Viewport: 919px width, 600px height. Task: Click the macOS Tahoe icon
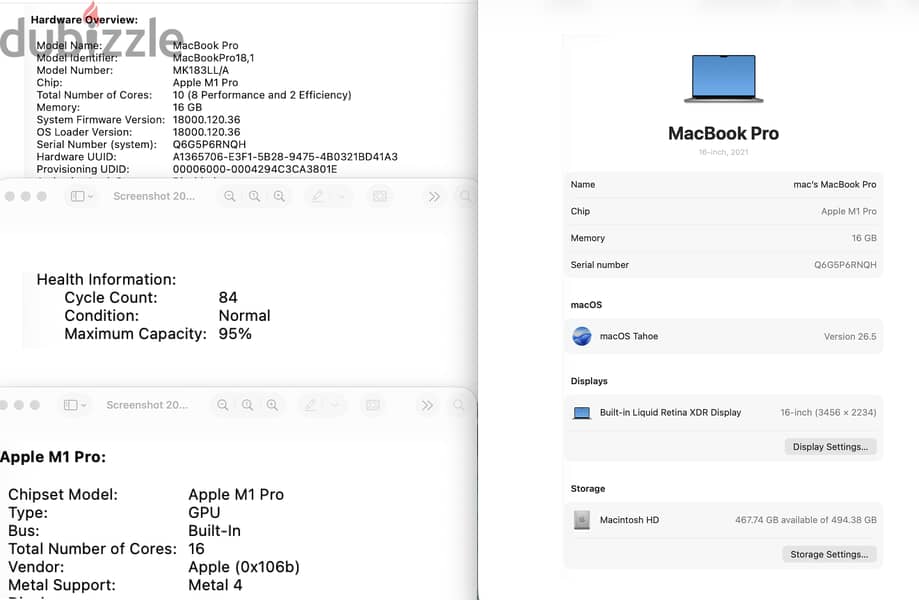coord(582,336)
